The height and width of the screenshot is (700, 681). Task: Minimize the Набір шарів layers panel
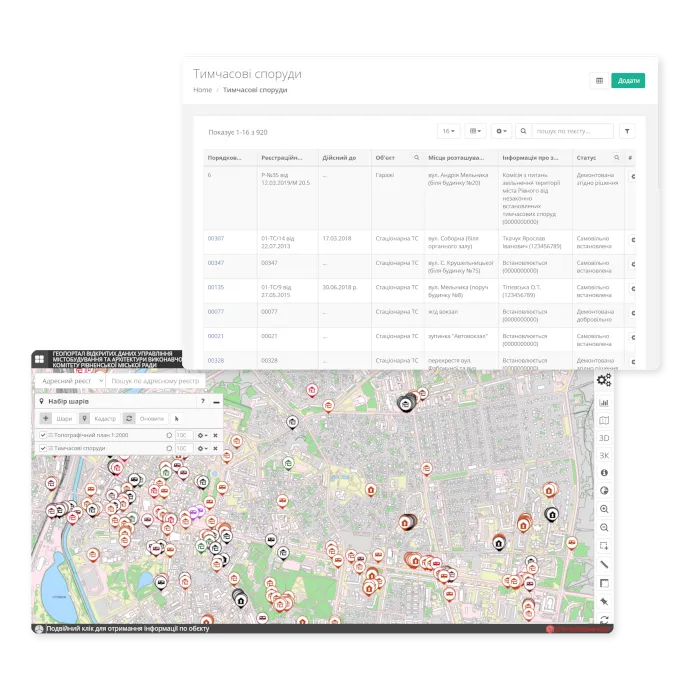pos(217,402)
